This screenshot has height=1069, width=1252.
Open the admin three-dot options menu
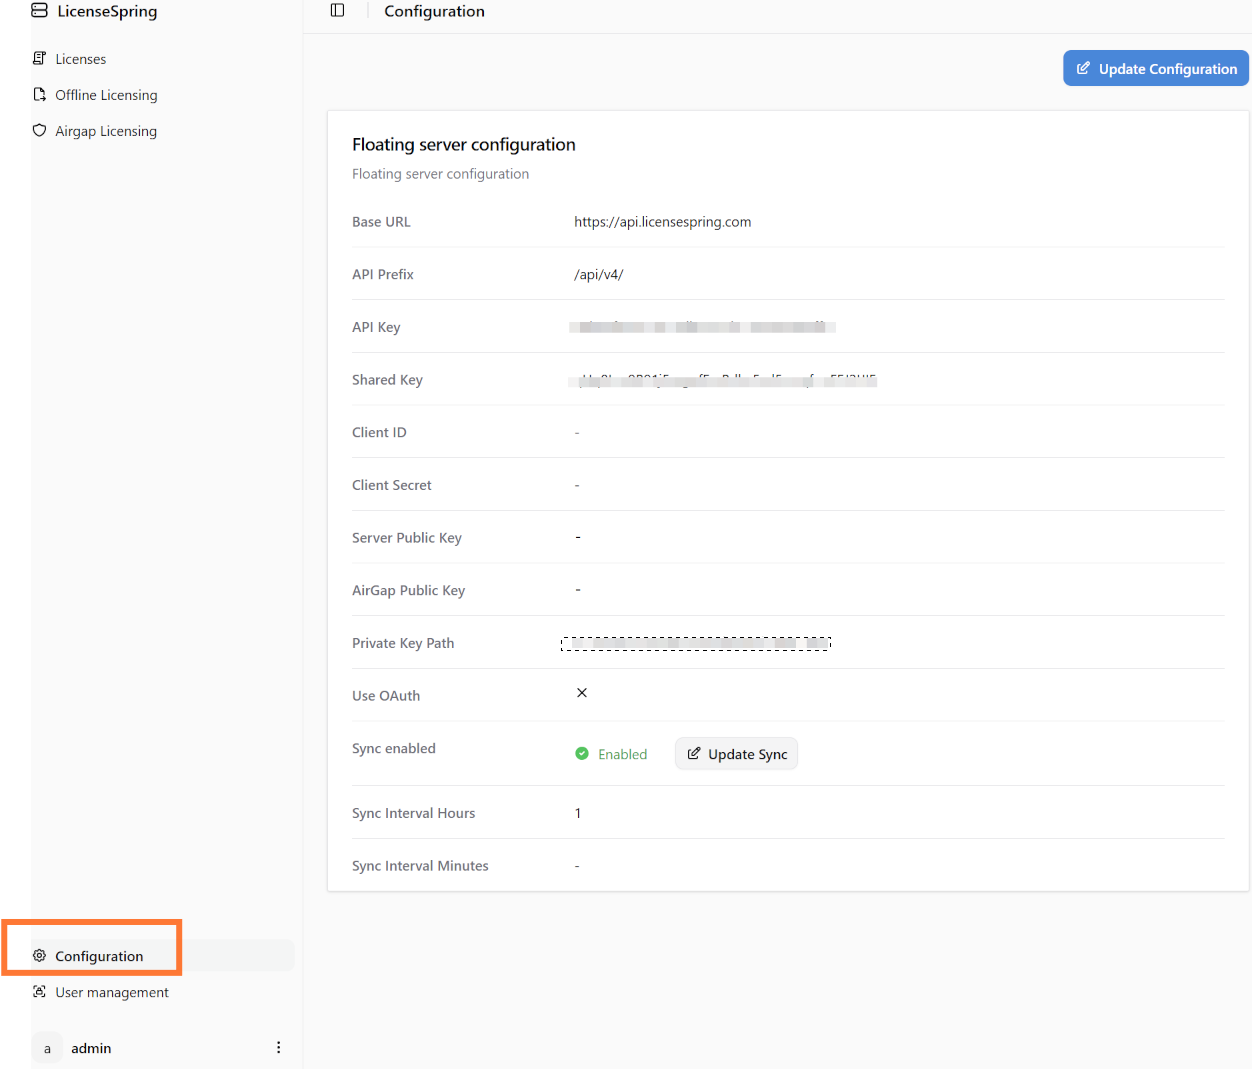pos(278,1048)
